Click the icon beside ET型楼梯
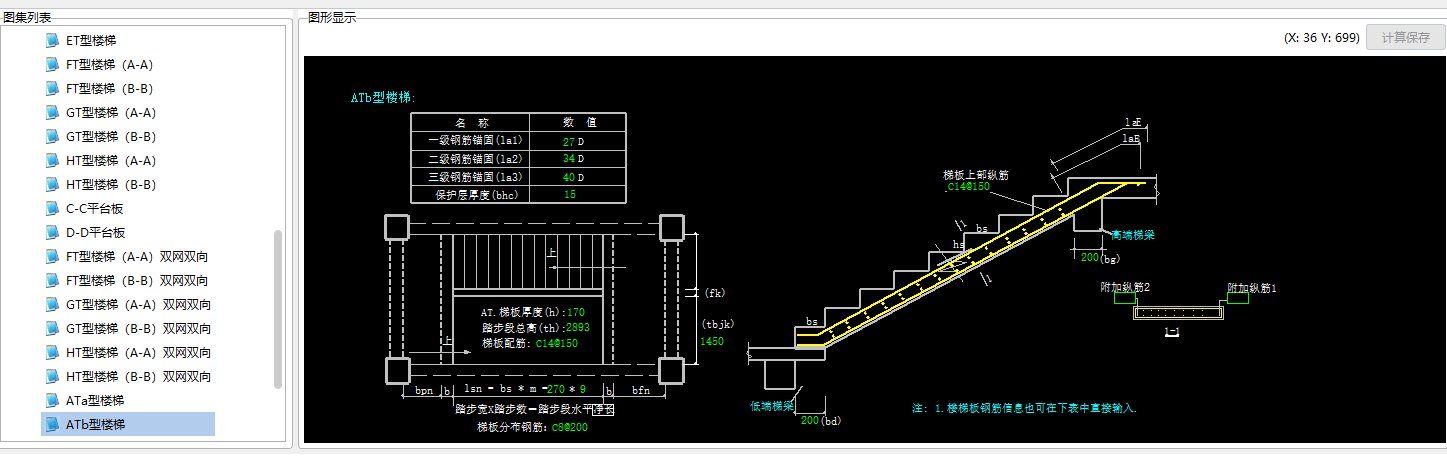Screen dimensions: 1447x462 pyautogui.click(x=52, y=41)
